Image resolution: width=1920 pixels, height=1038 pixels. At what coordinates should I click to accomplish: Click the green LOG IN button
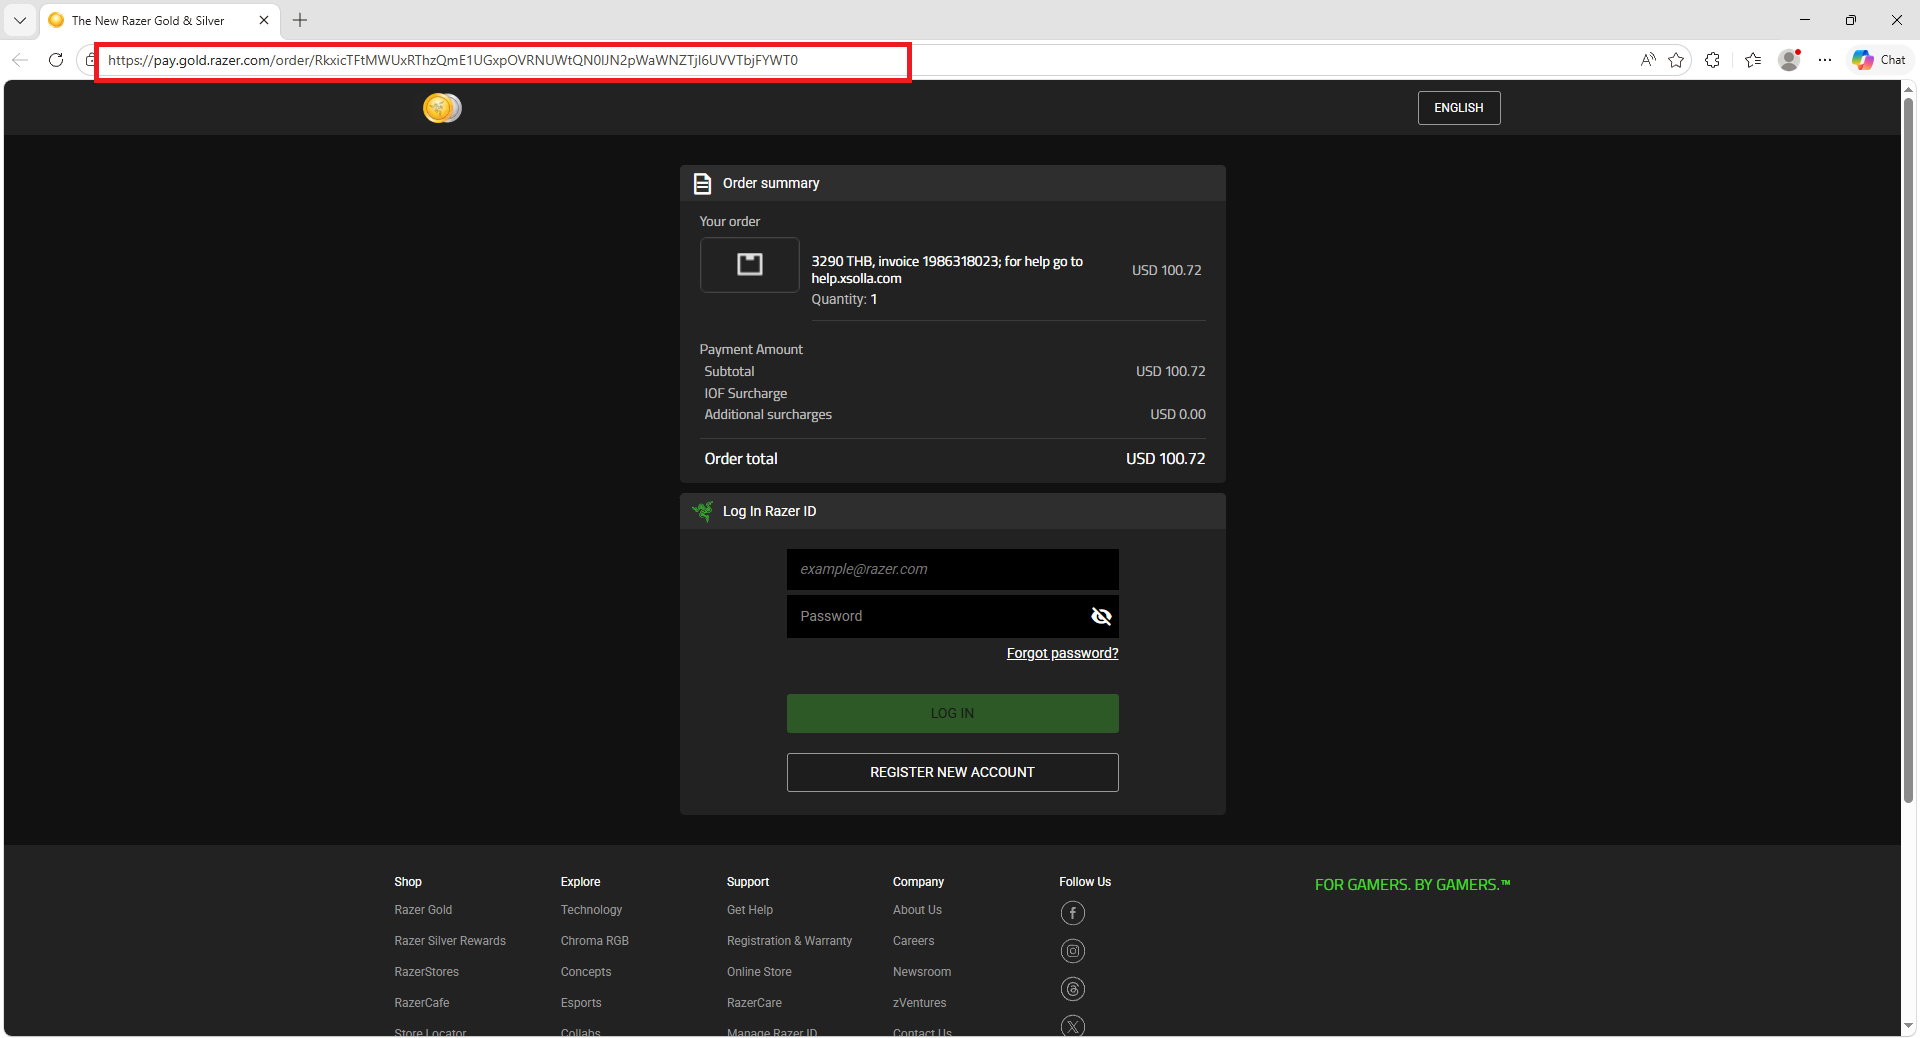click(x=952, y=713)
